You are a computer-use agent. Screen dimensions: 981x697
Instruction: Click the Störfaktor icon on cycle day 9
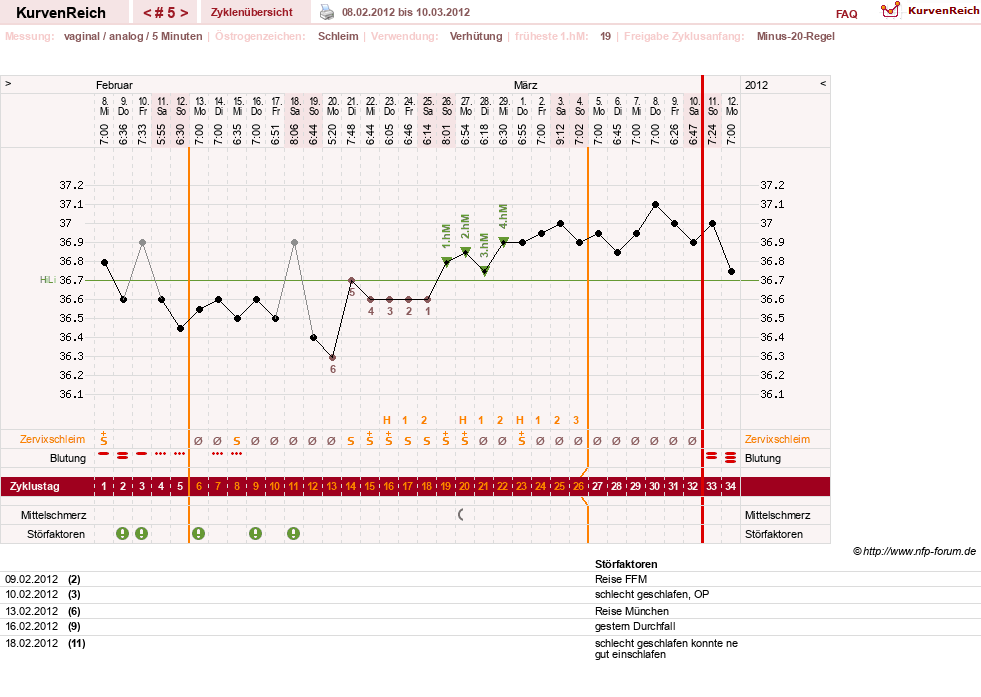click(255, 534)
